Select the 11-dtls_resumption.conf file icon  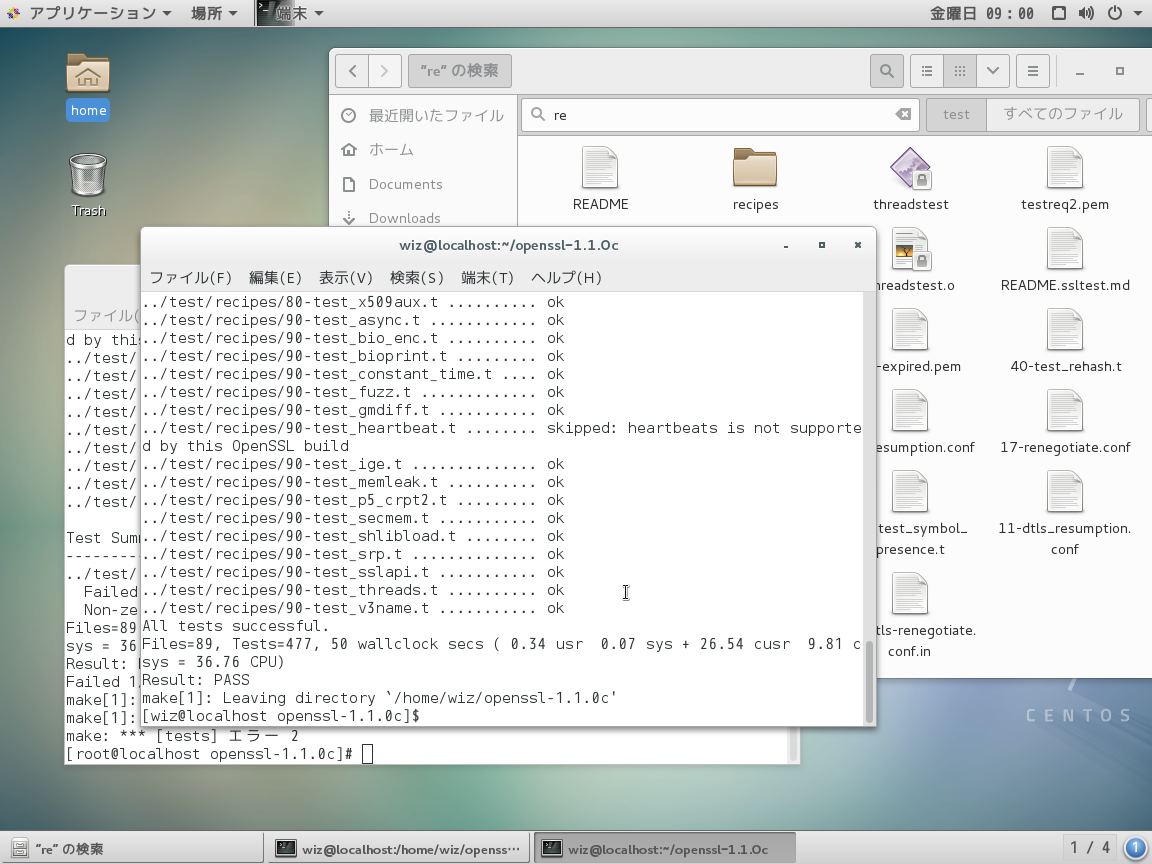click(x=1065, y=513)
